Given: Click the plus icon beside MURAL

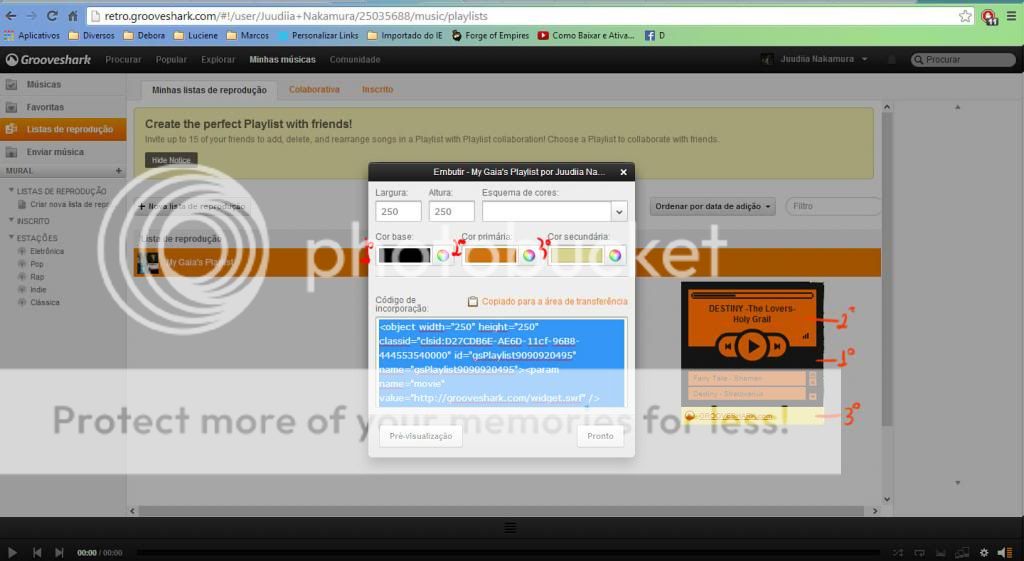Looking at the screenshot, I should (118, 171).
